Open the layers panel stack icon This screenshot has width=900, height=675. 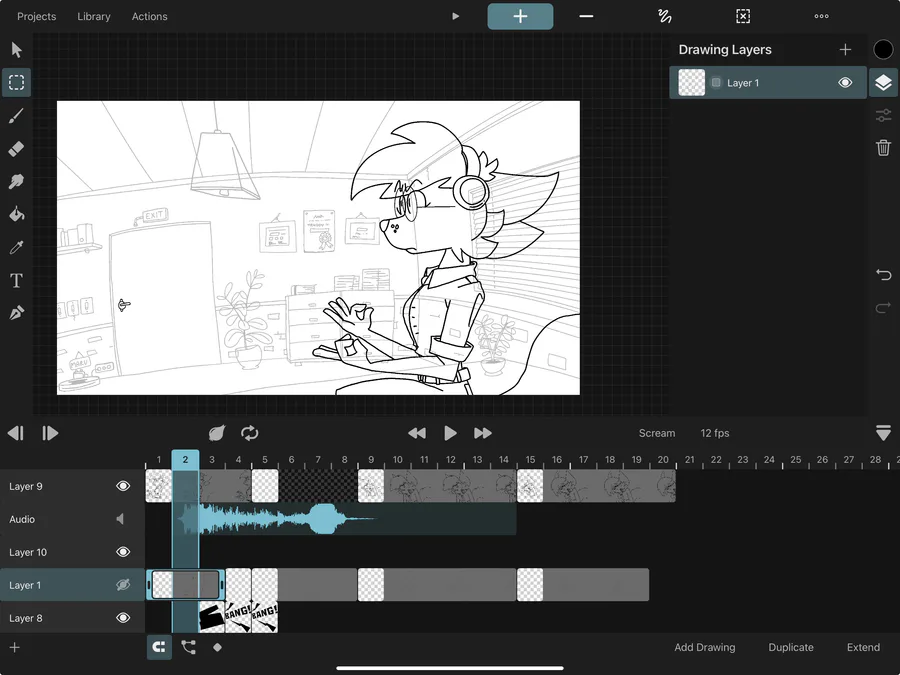[x=883, y=83]
